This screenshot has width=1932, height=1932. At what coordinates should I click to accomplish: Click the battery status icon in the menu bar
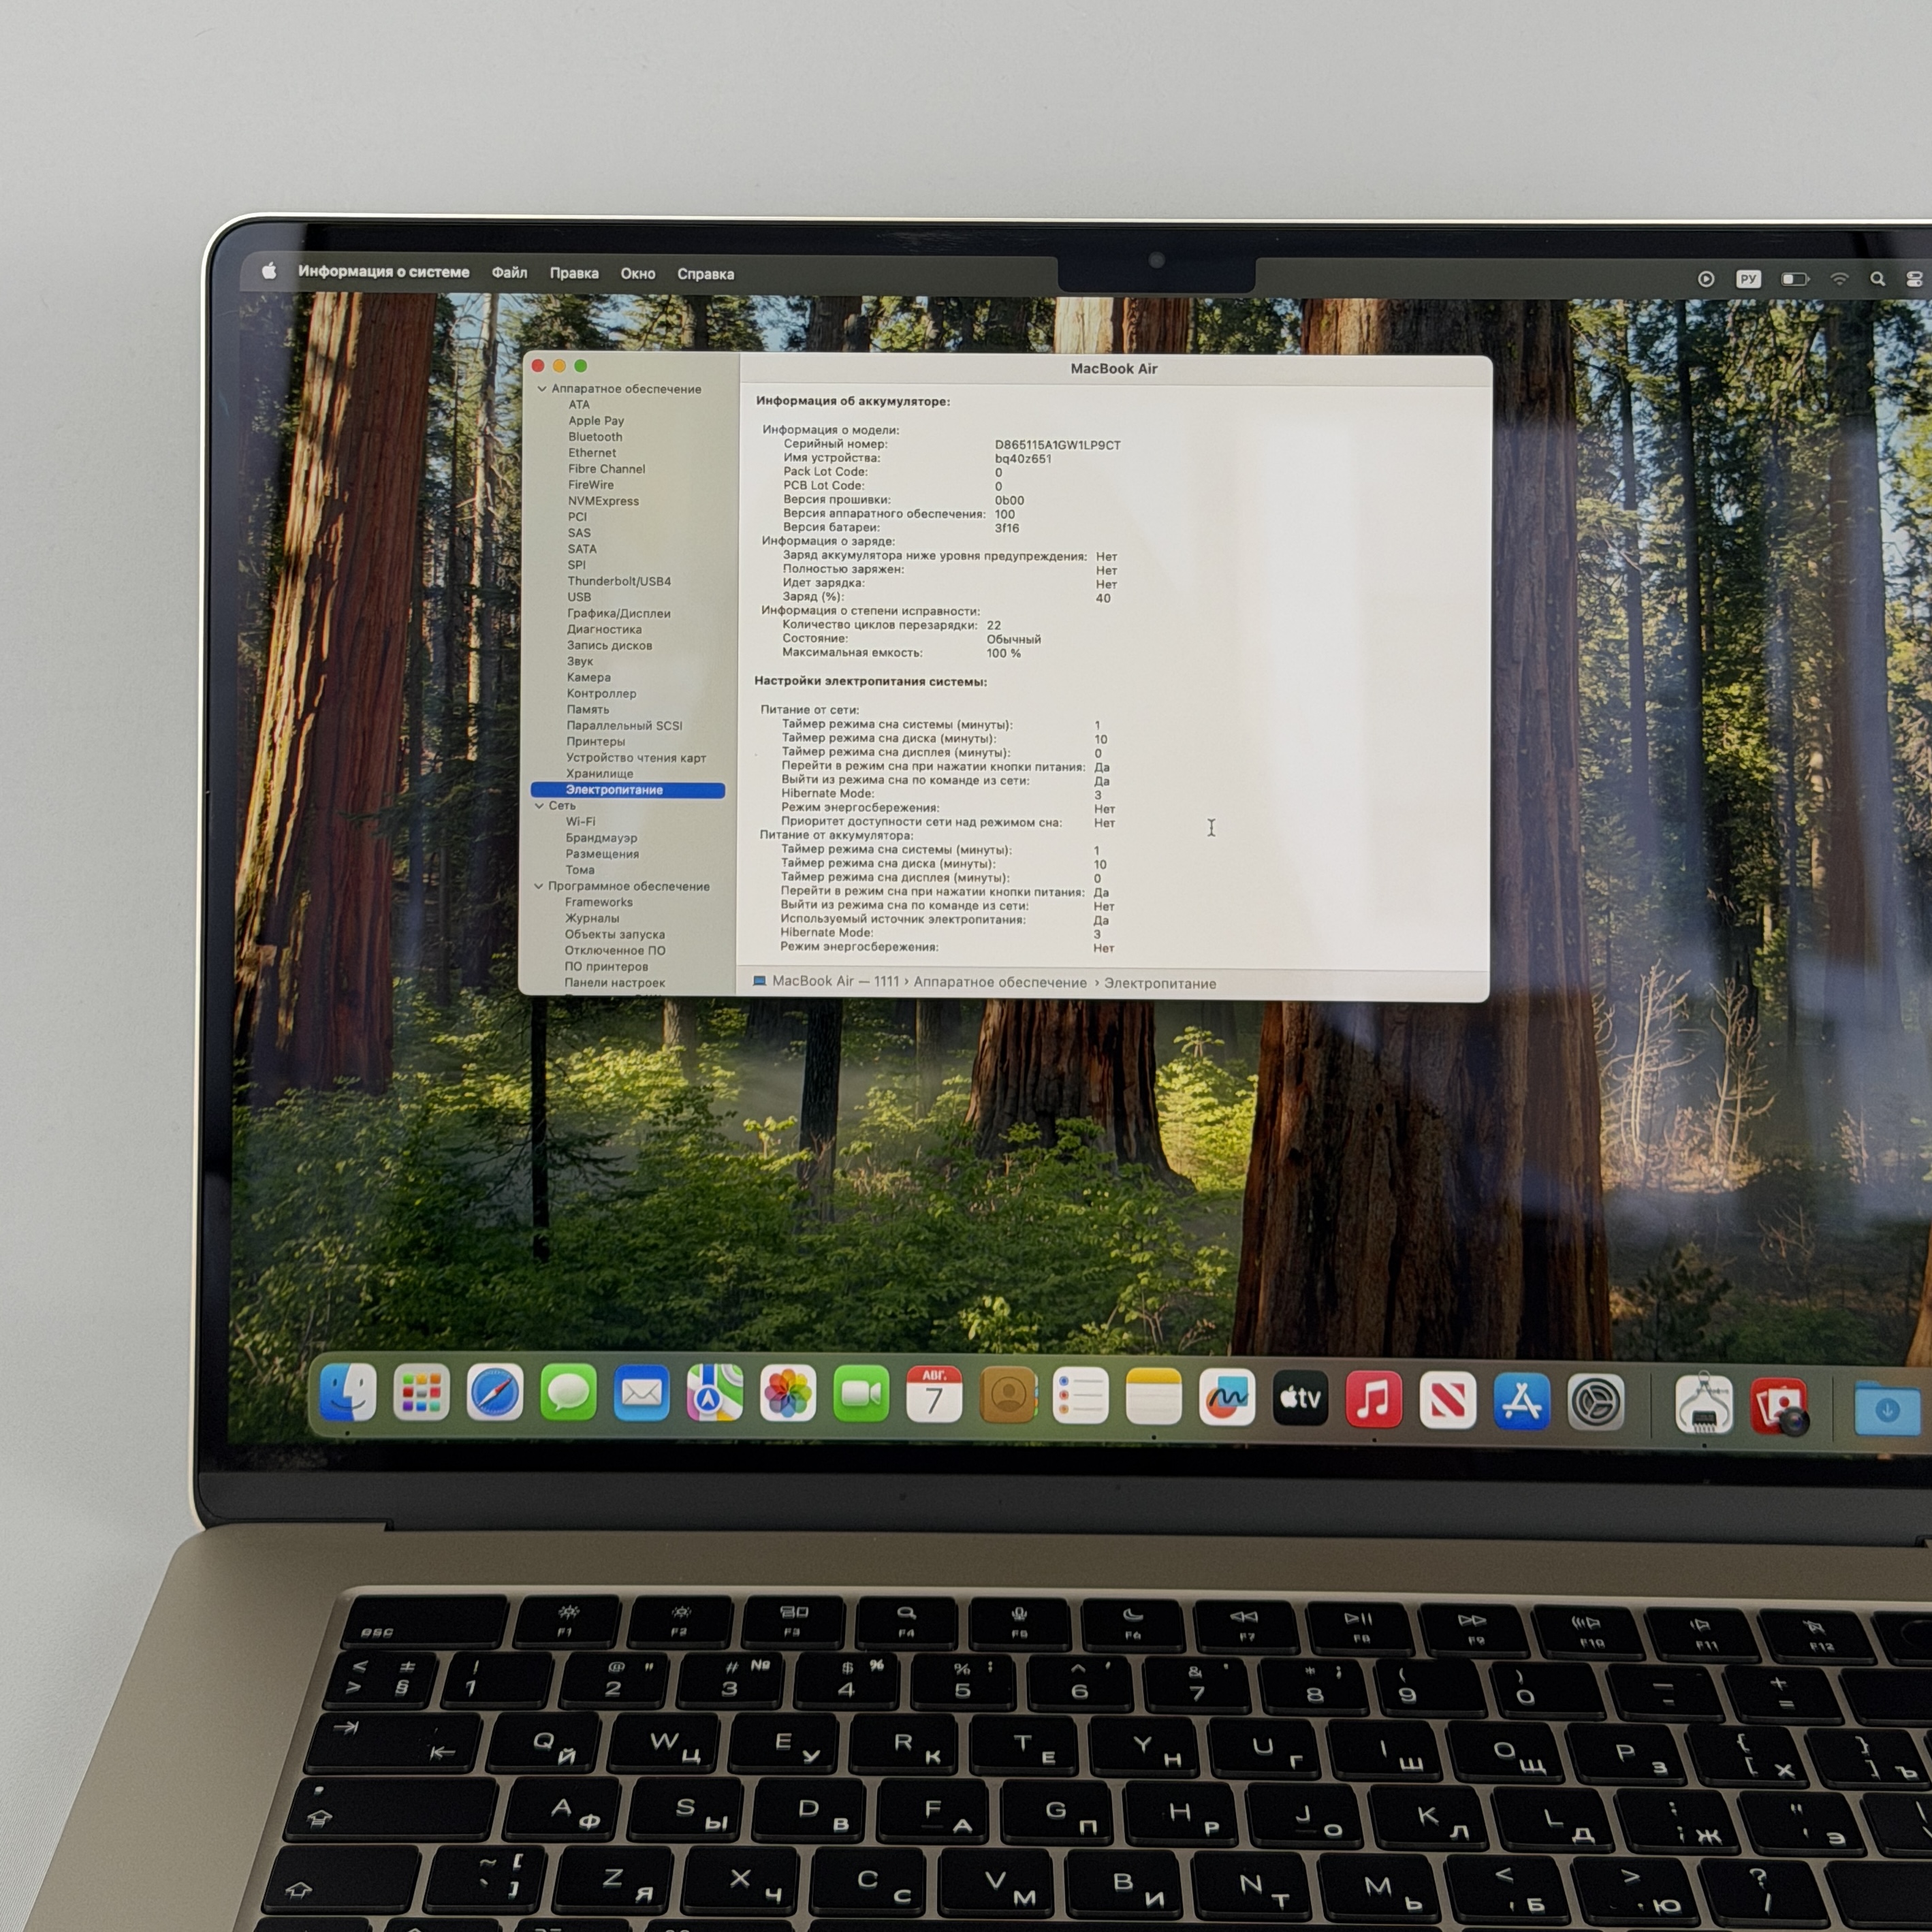[1796, 279]
